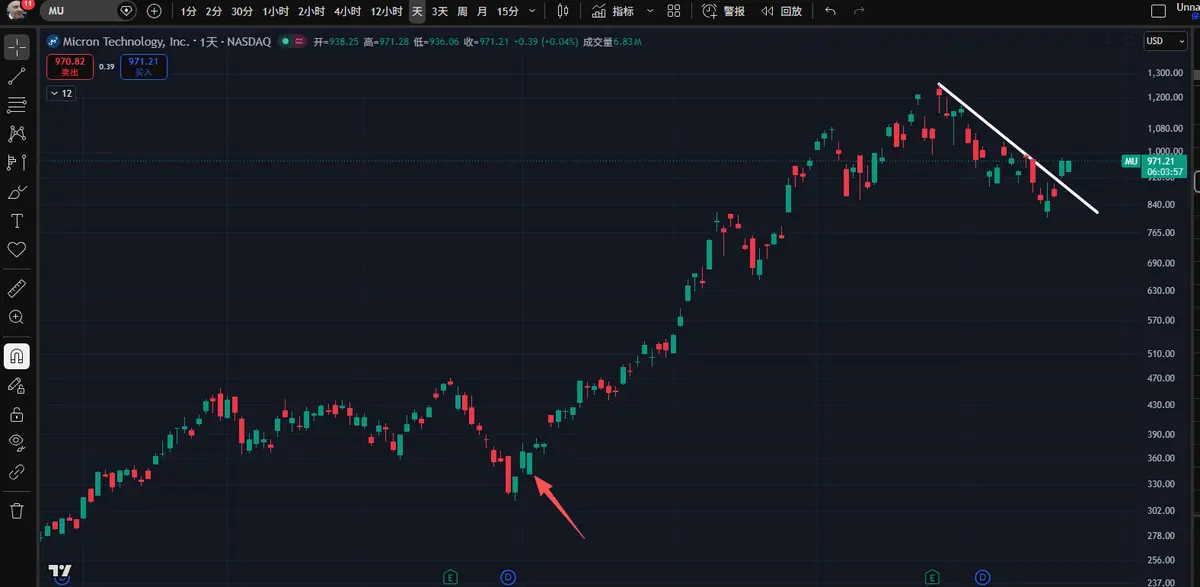Click the TradingView logo at bottom left

coord(59,571)
